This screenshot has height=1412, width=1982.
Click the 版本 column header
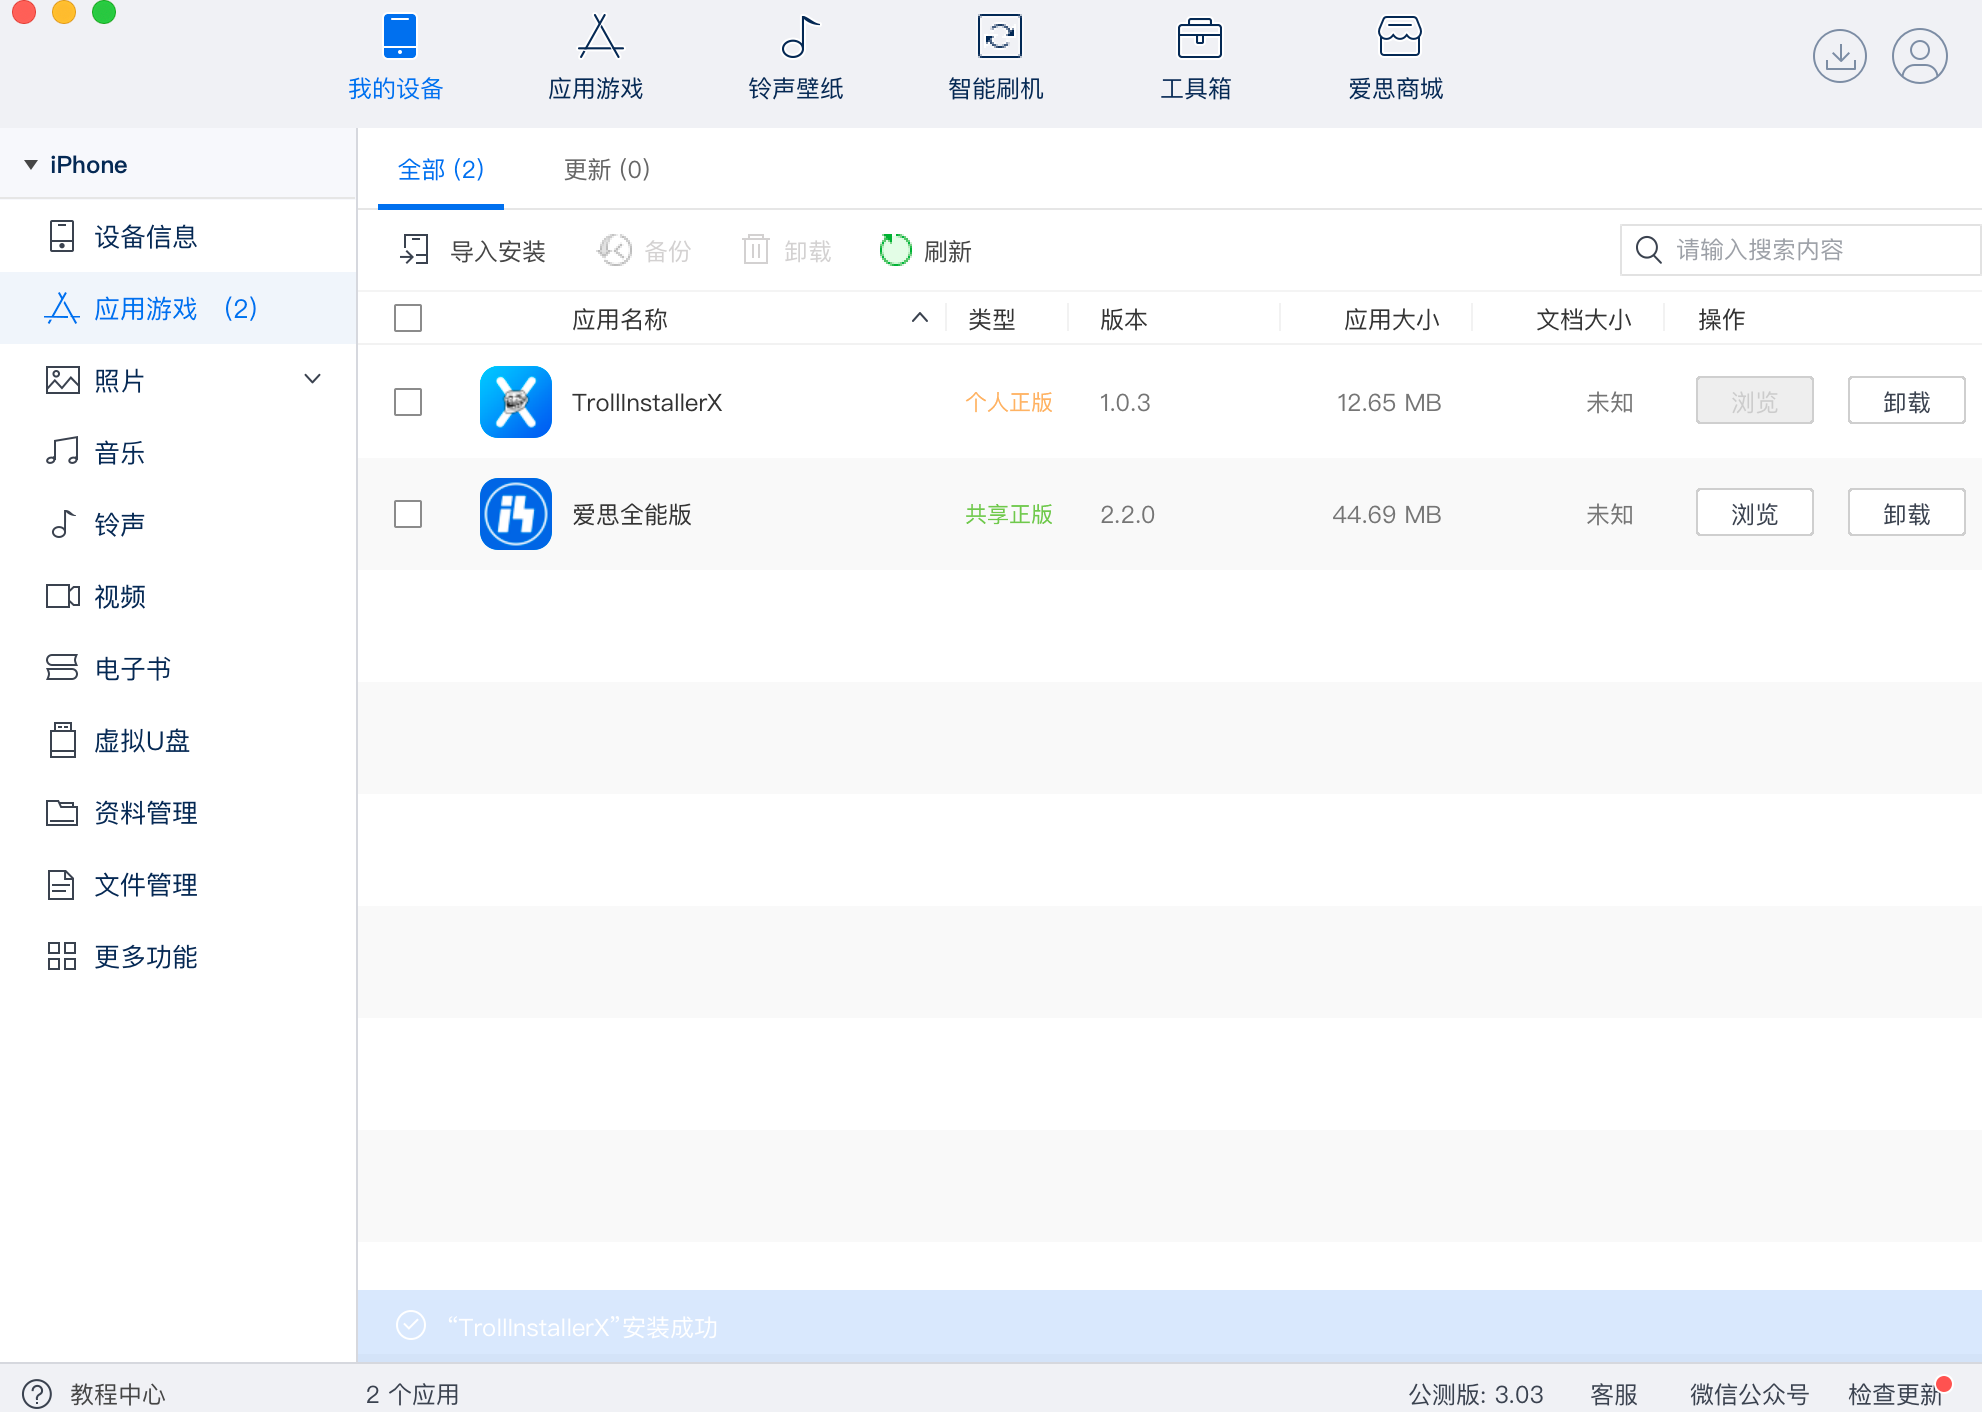1124,320
